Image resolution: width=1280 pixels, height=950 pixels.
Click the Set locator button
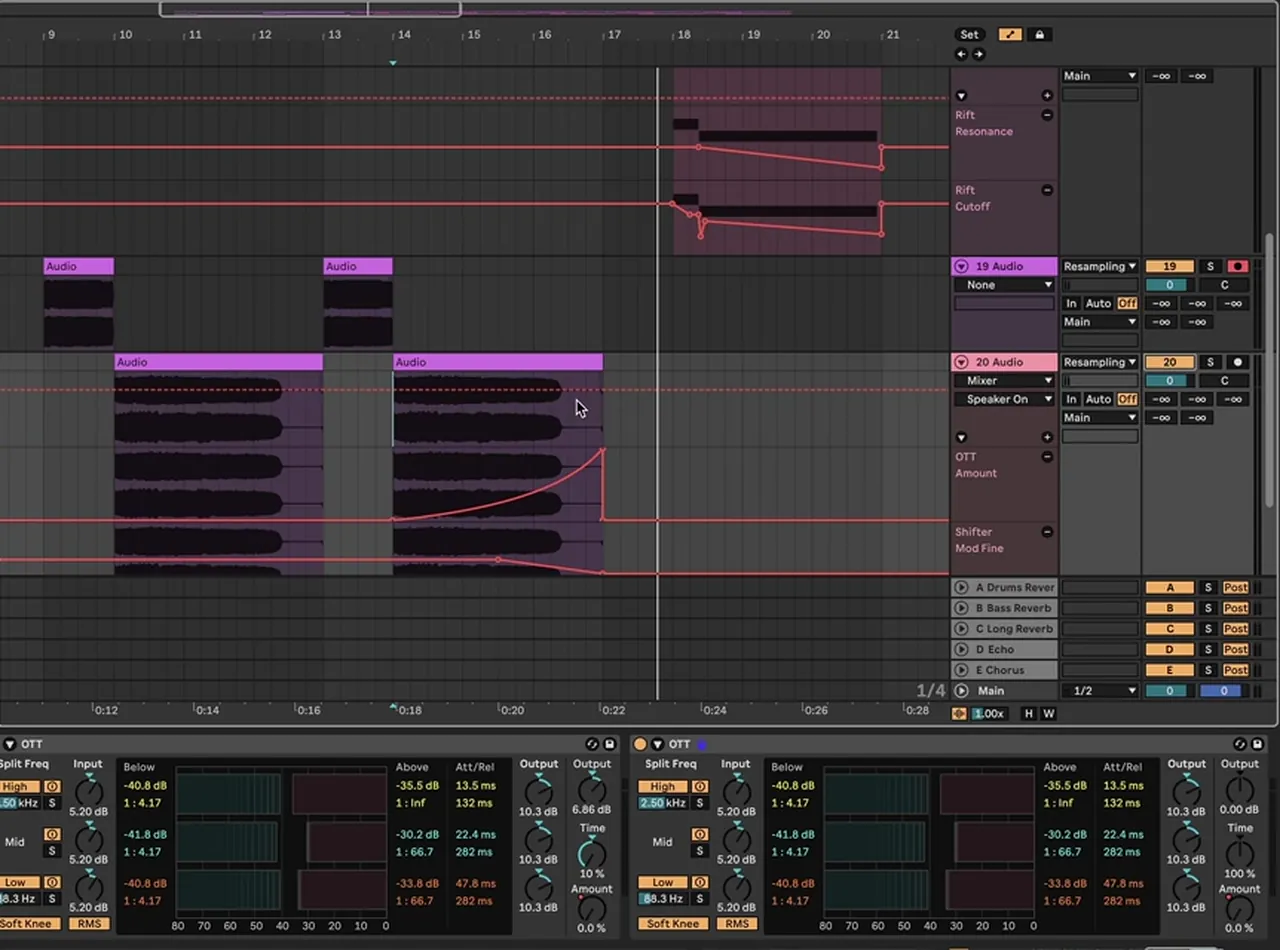coord(969,35)
